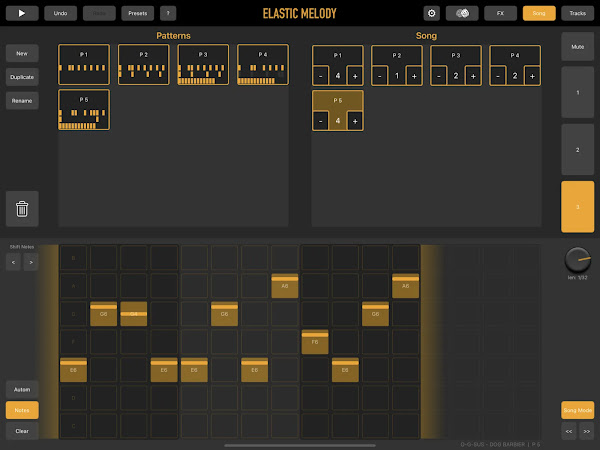
Task: Go to previous pattern with << button
Action: pyautogui.click(x=569, y=431)
